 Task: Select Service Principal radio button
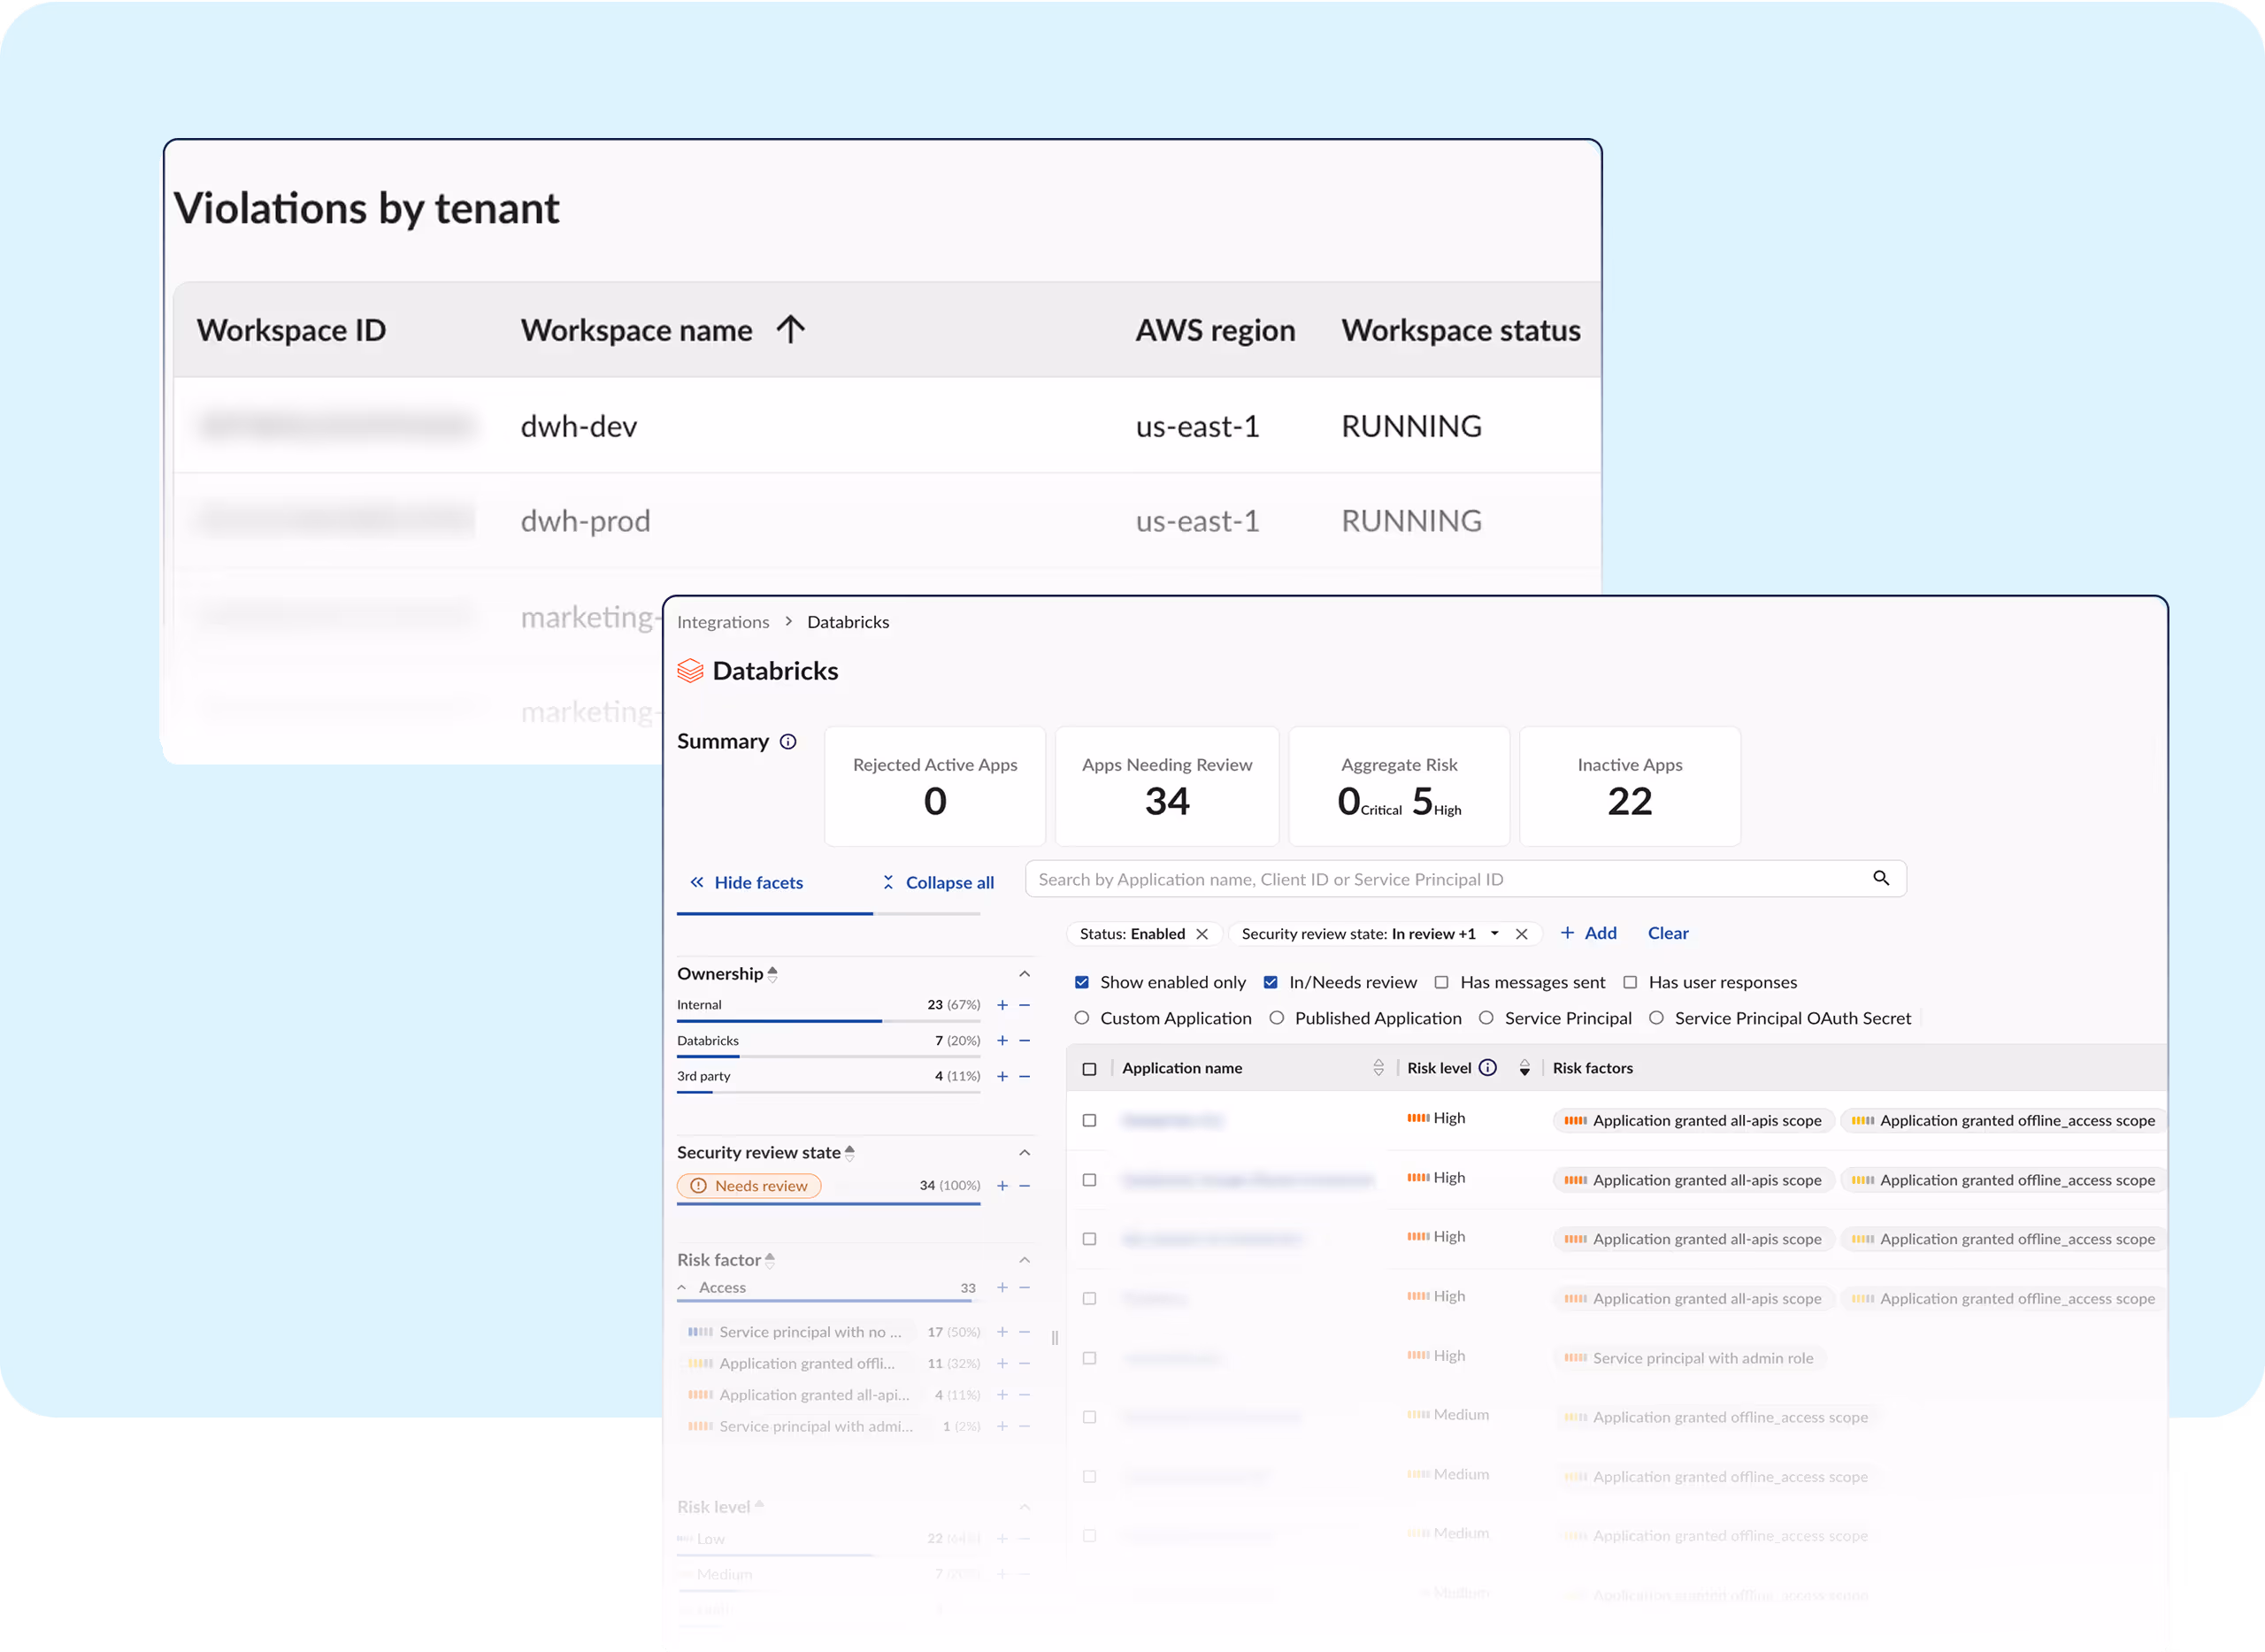click(x=1486, y=1017)
